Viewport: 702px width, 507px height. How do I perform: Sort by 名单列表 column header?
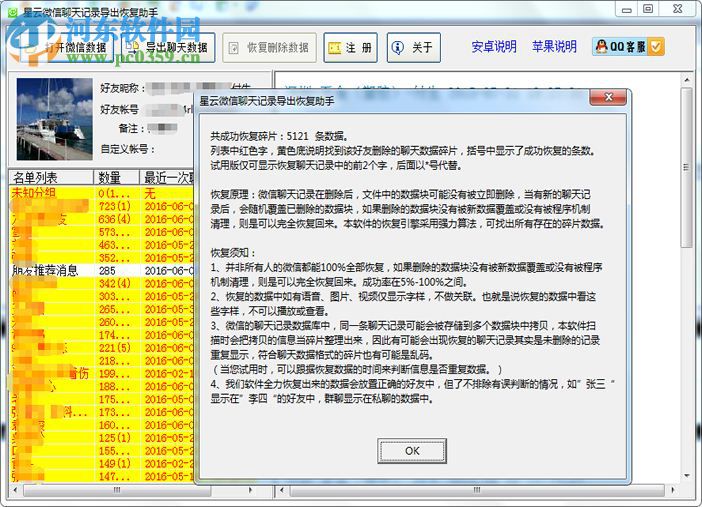coord(51,178)
